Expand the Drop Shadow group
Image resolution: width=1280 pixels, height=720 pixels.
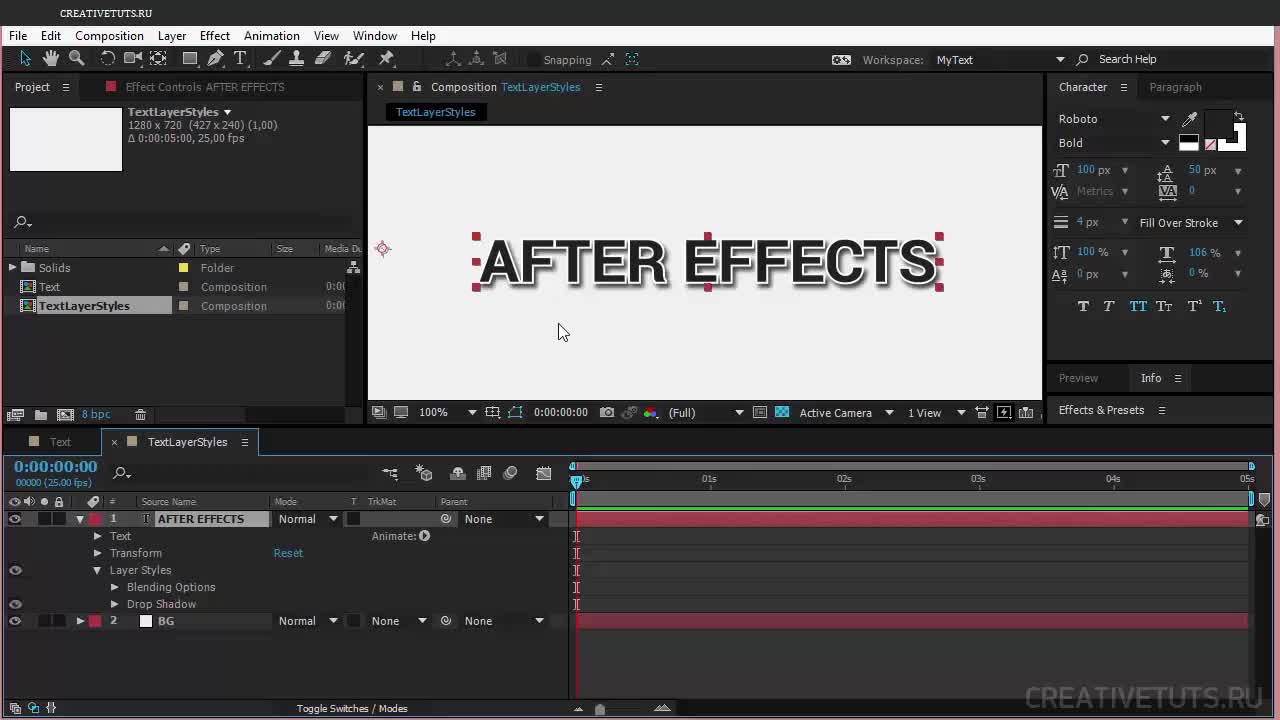(x=115, y=604)
